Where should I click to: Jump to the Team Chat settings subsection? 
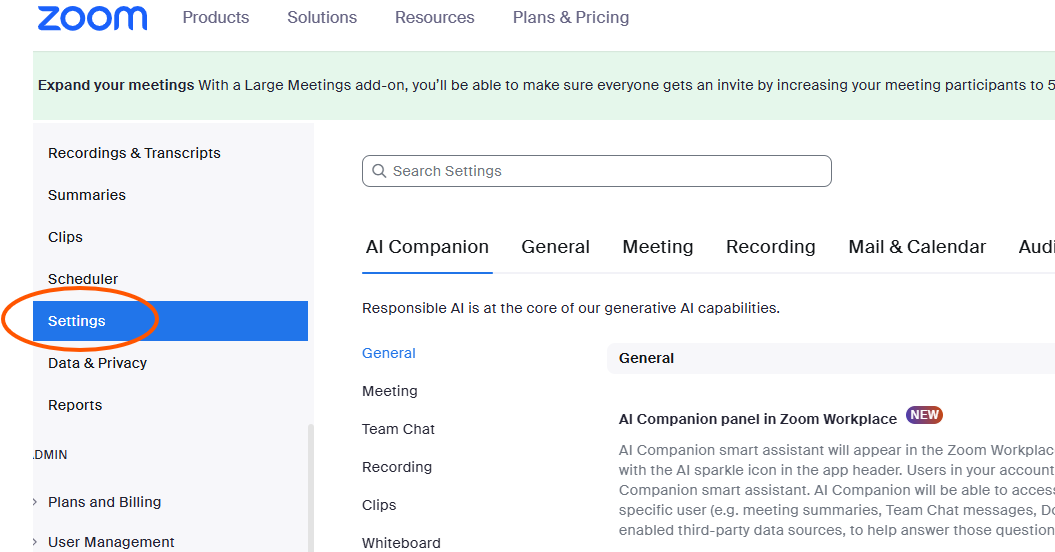(x=398, y=429)
